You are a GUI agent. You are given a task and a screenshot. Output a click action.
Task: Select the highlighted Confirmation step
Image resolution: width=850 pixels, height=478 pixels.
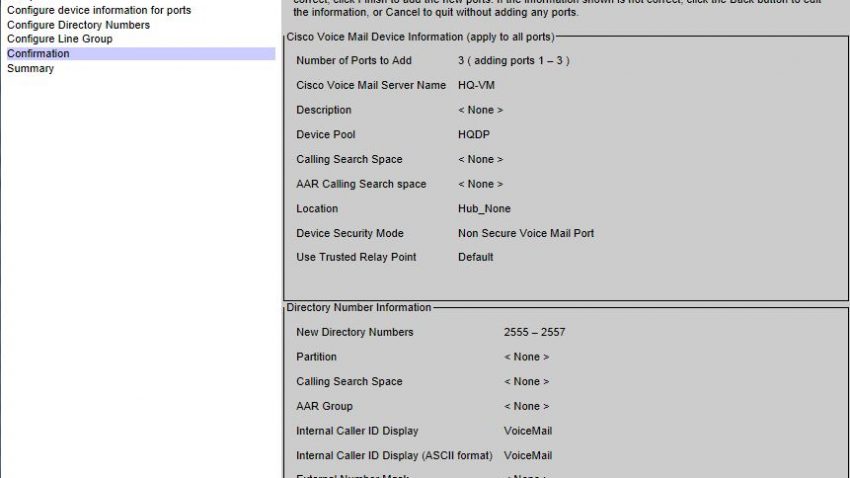click(x=38, y=54)
